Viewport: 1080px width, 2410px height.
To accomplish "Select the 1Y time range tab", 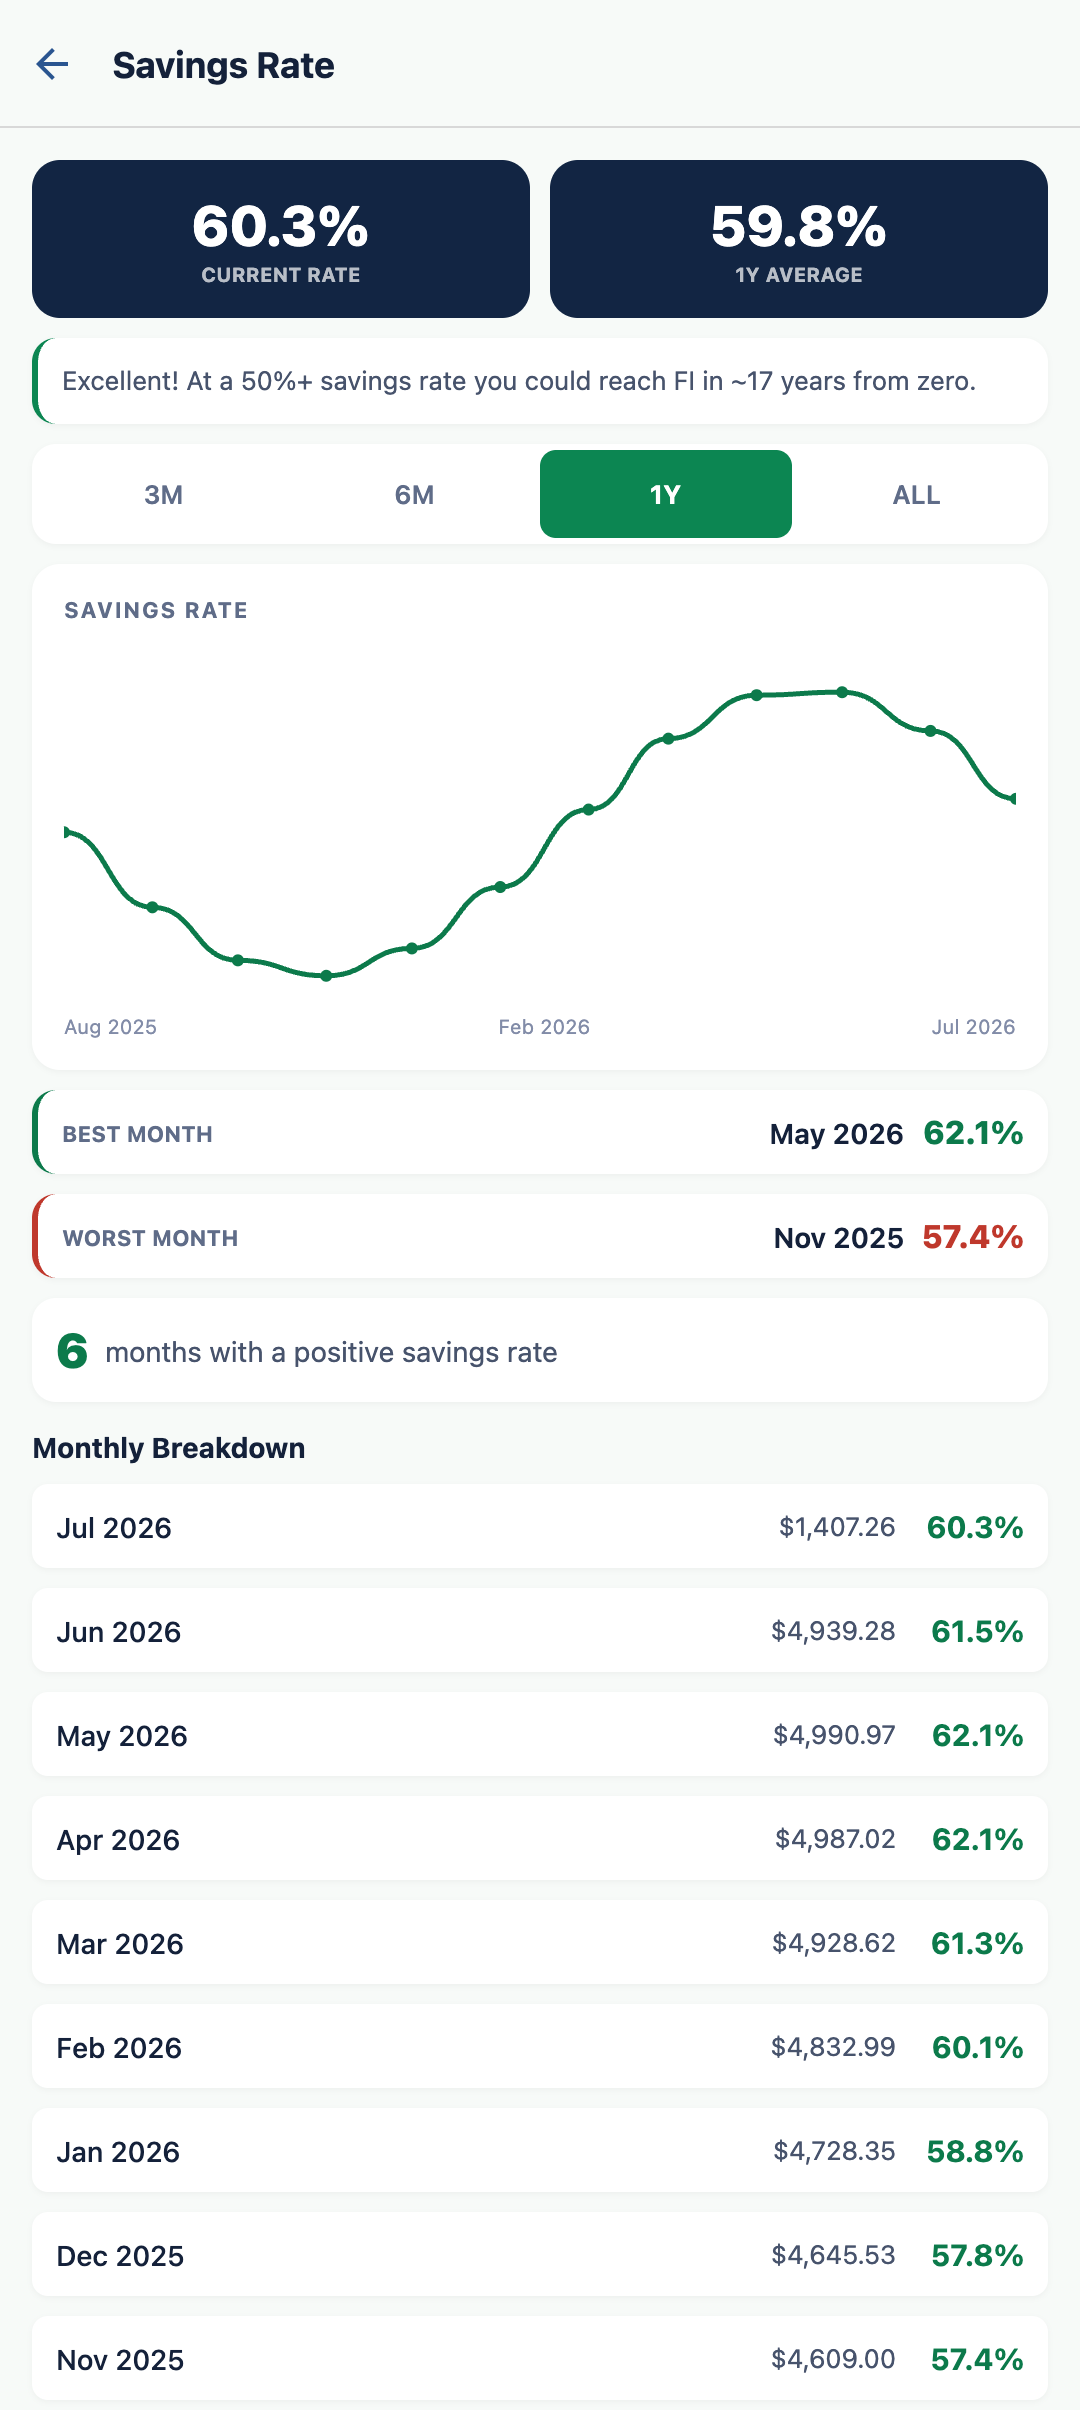I will pos(666,494).
